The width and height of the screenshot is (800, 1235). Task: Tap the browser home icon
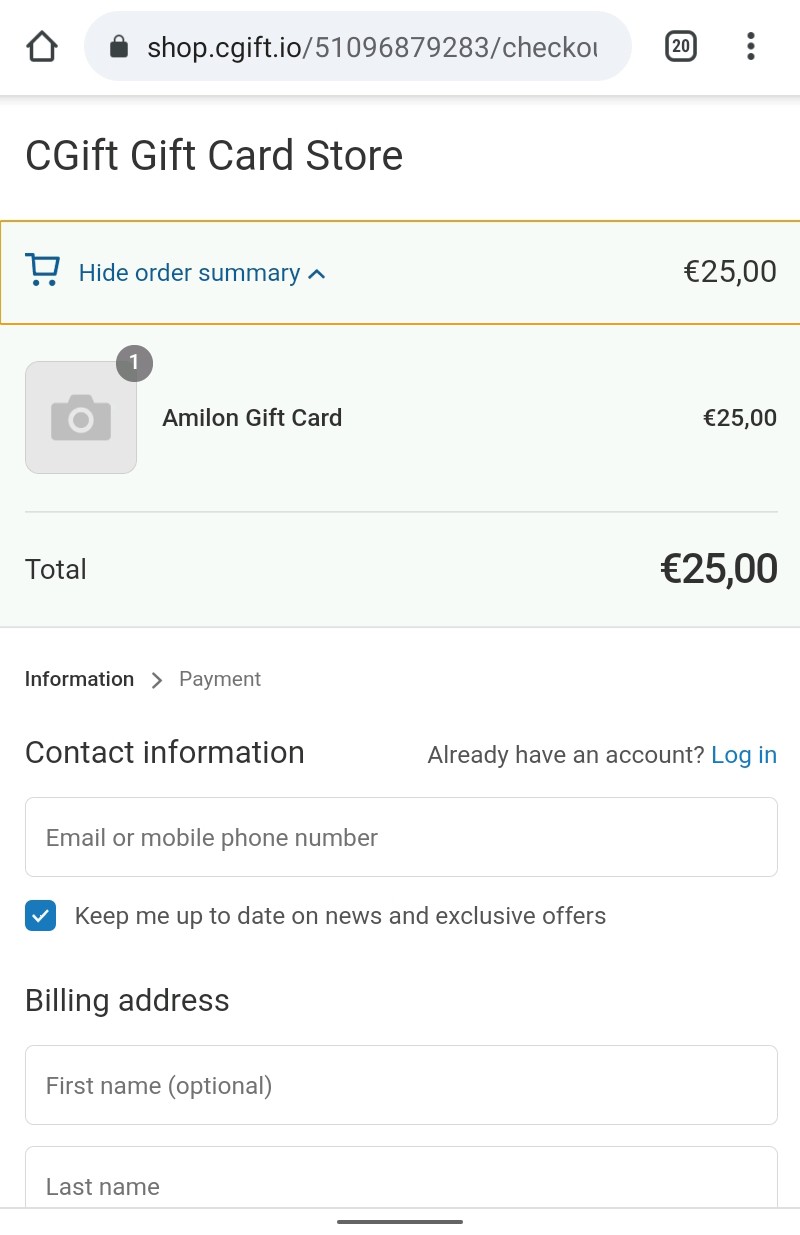(x=42, y=46)
